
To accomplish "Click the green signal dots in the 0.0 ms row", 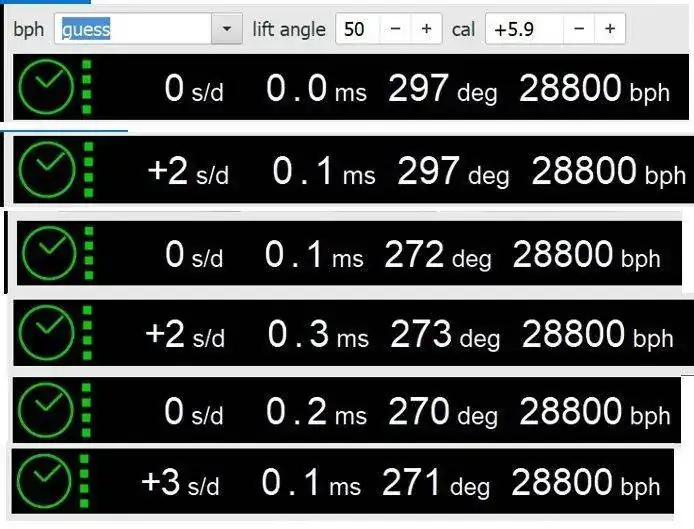I will pyautogui.click(x=87, y=88).
